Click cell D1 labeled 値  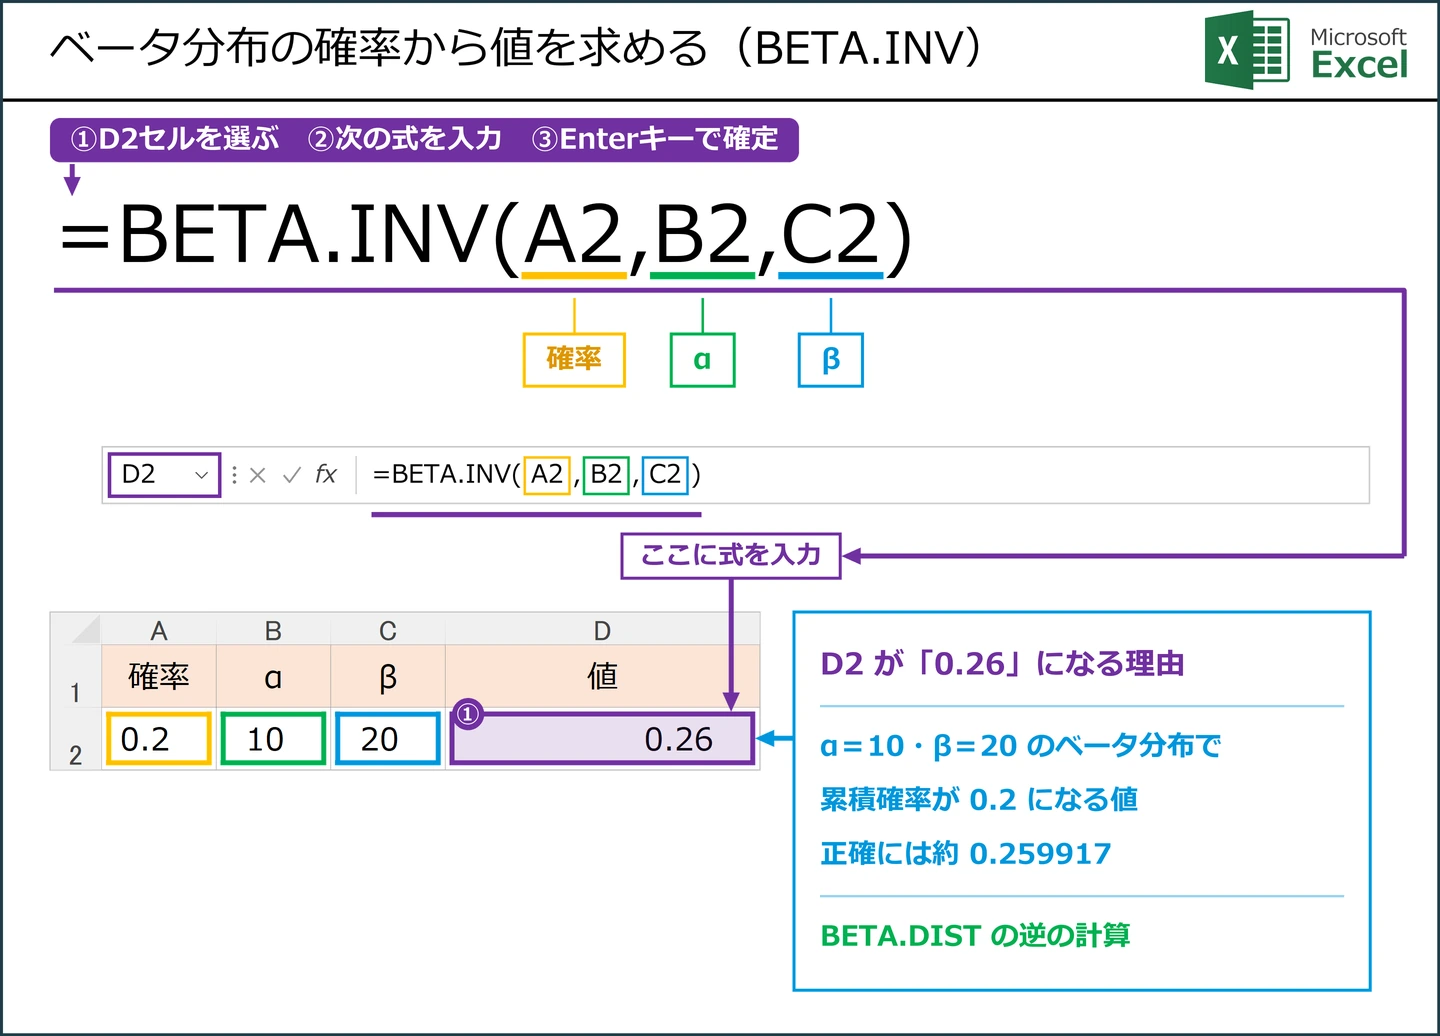602,677
